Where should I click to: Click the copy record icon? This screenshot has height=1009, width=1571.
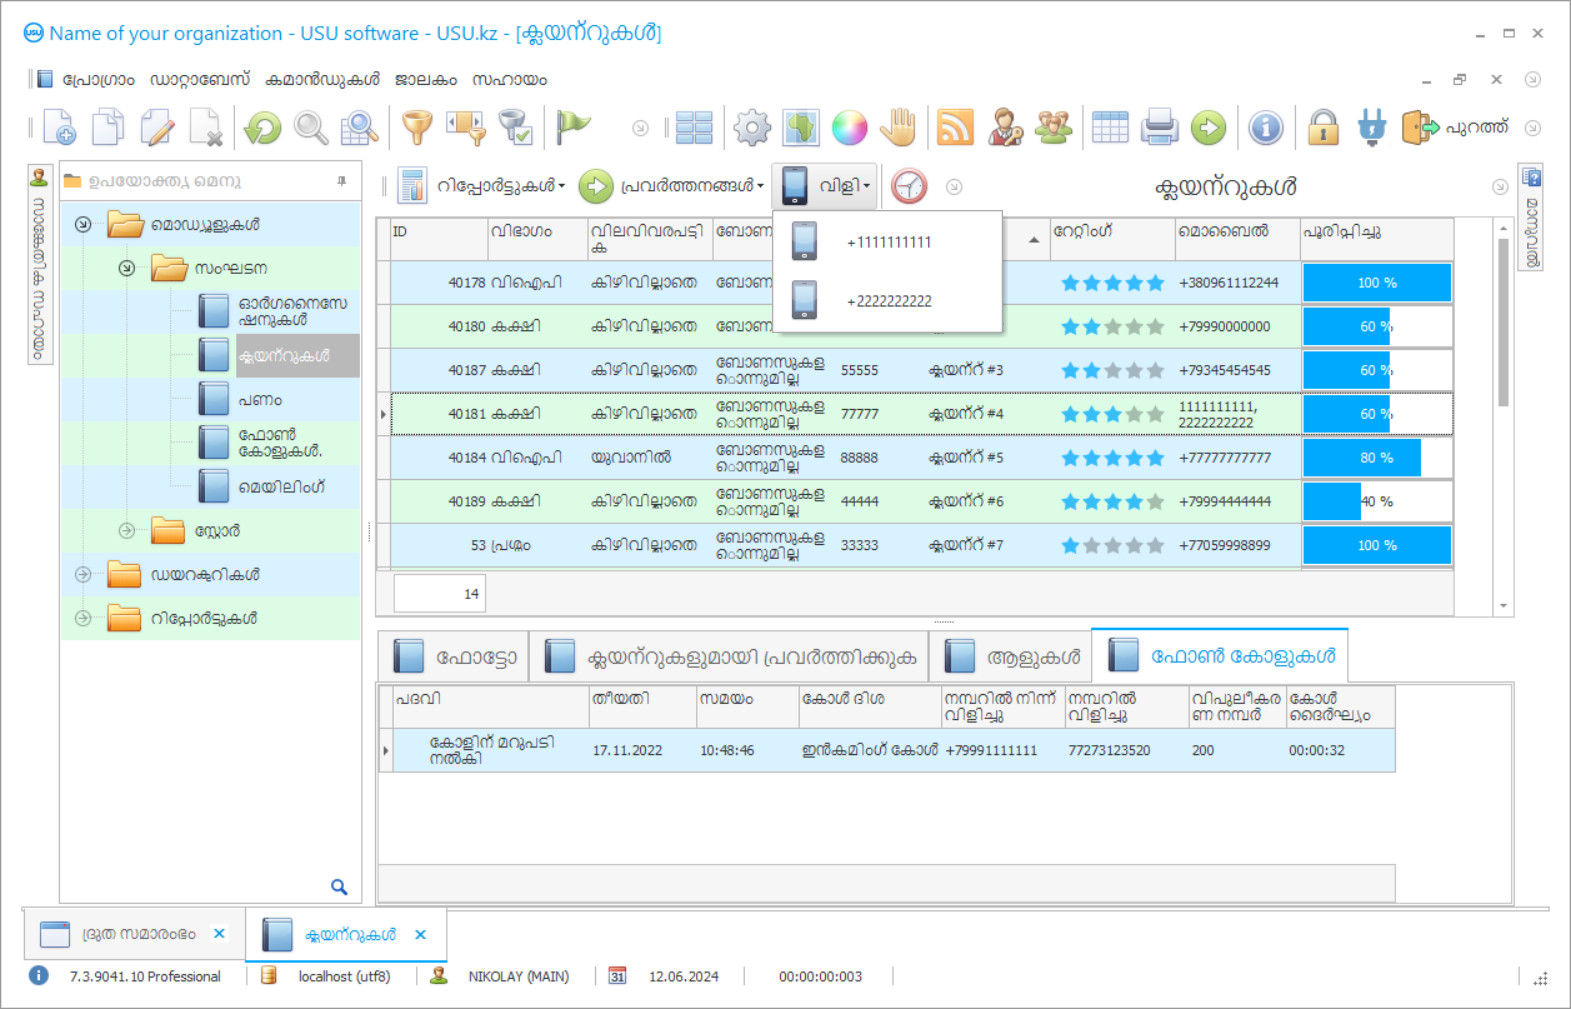click(108, 128)
